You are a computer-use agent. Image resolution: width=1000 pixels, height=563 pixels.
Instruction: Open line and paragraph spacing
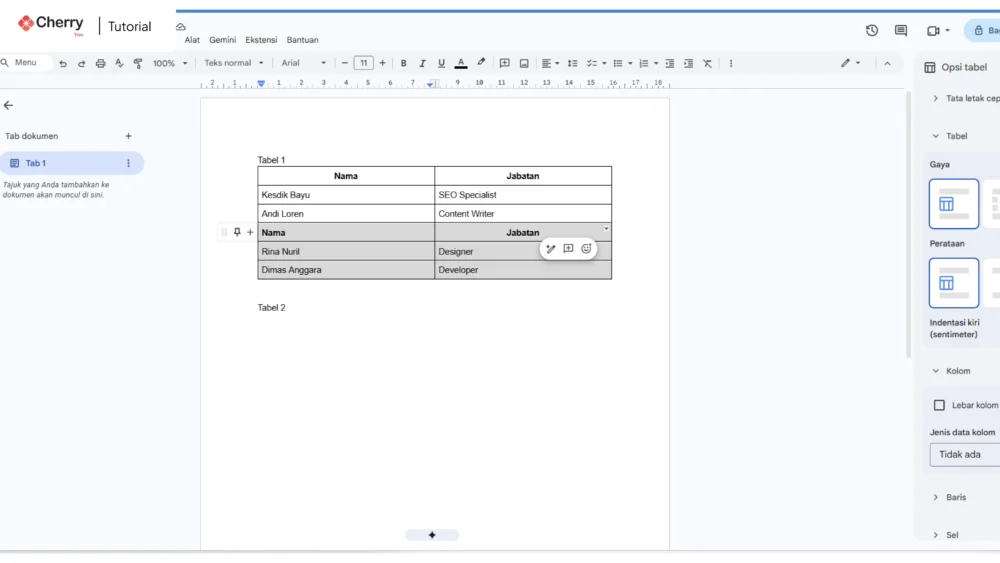pos(572,63)
